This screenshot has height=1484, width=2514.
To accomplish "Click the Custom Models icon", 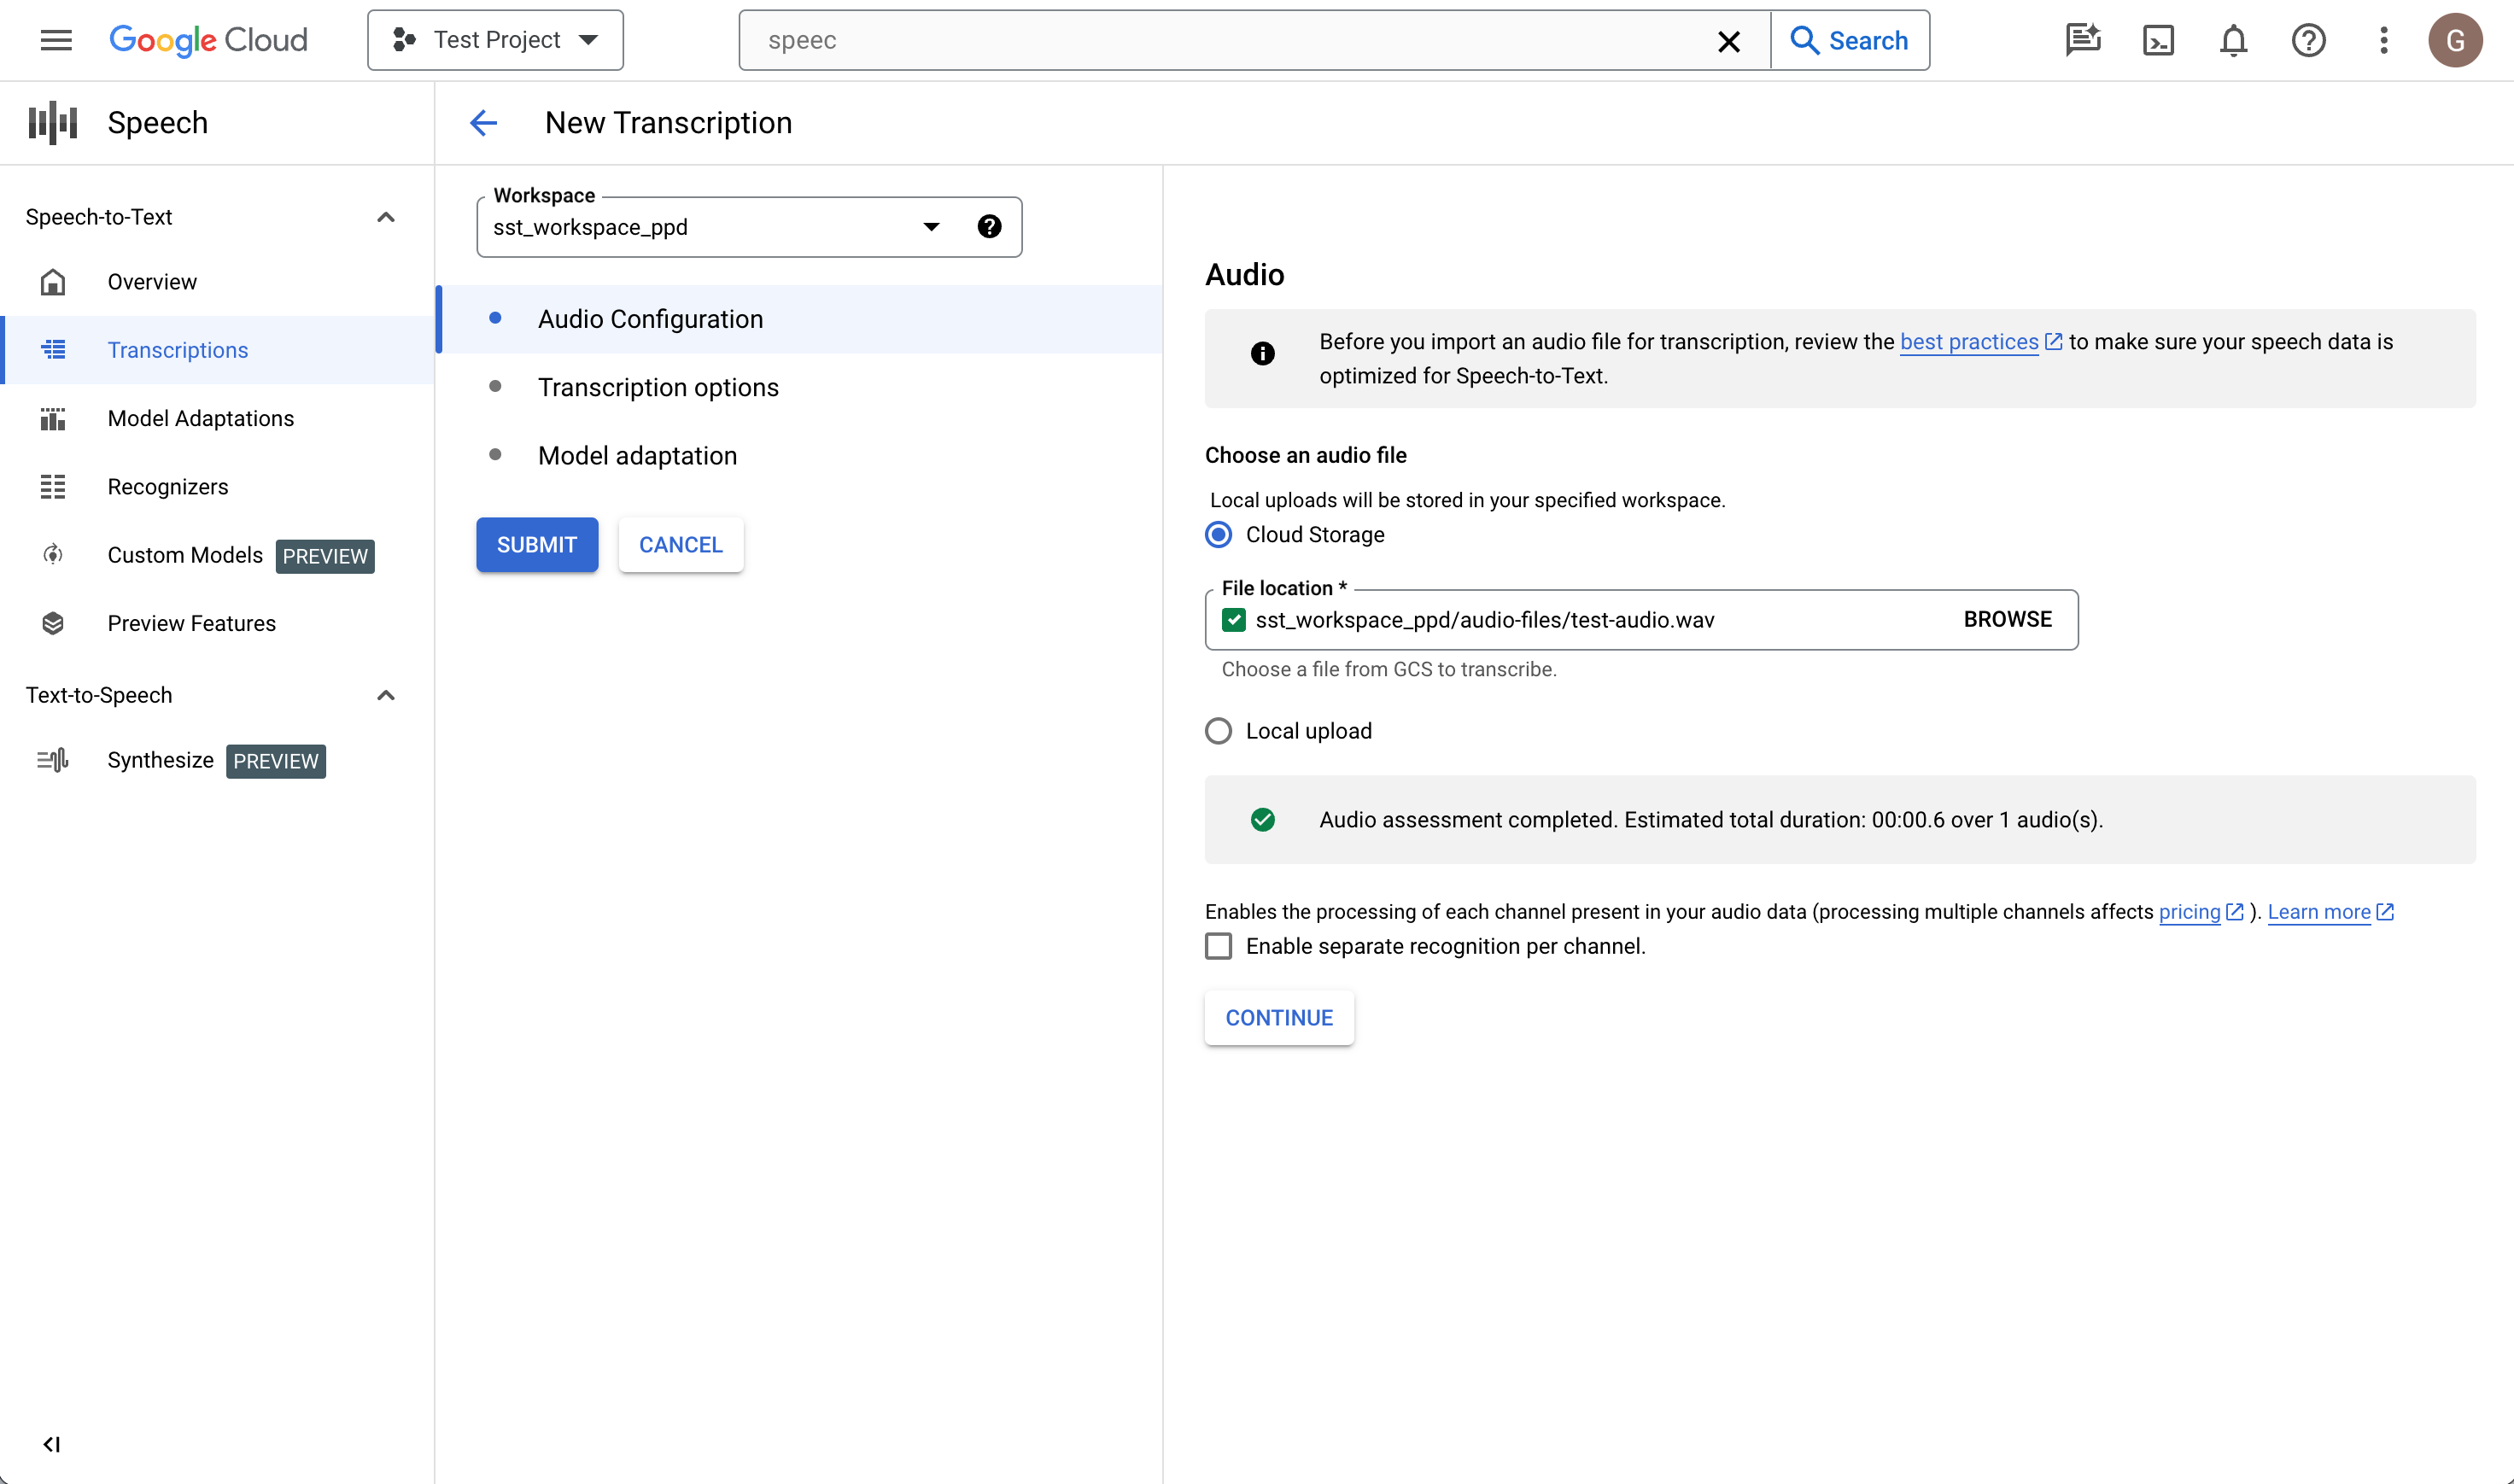I will click(53, 555).
